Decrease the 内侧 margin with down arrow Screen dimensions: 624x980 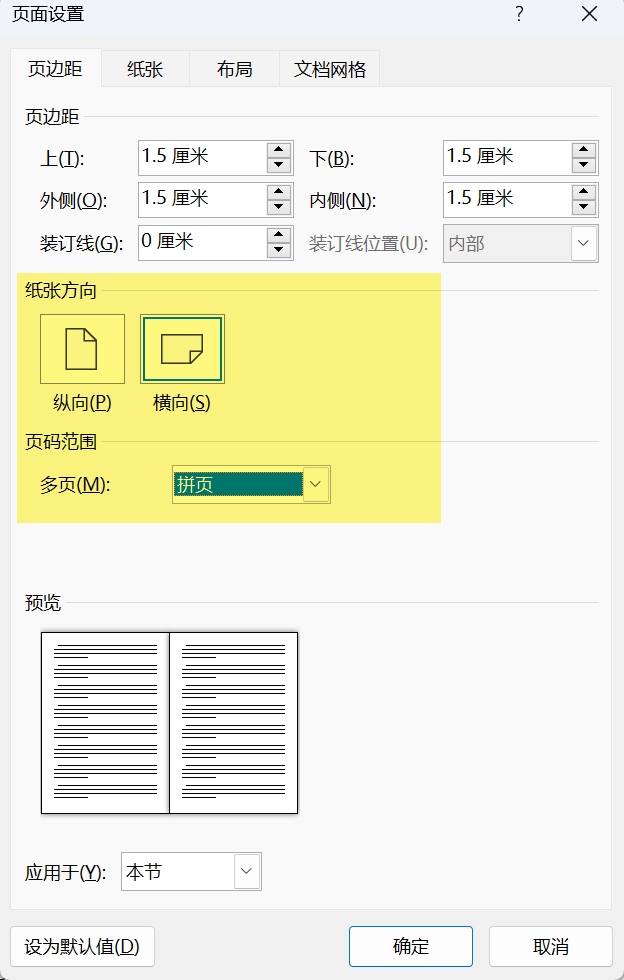[x=584, y=208]
